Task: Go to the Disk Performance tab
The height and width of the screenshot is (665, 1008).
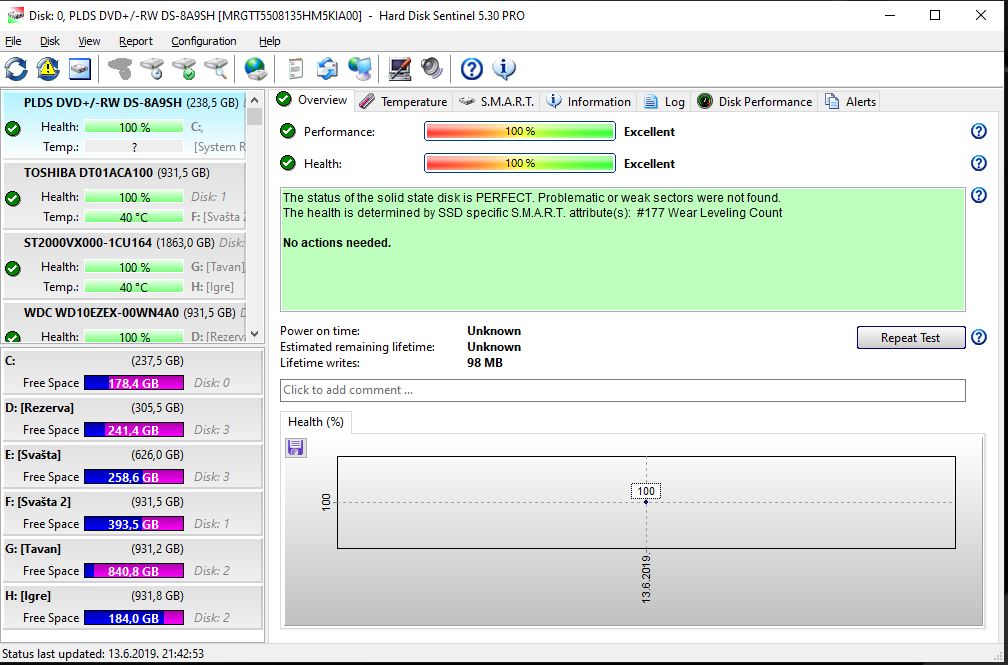Action: [x=755, y=101]
